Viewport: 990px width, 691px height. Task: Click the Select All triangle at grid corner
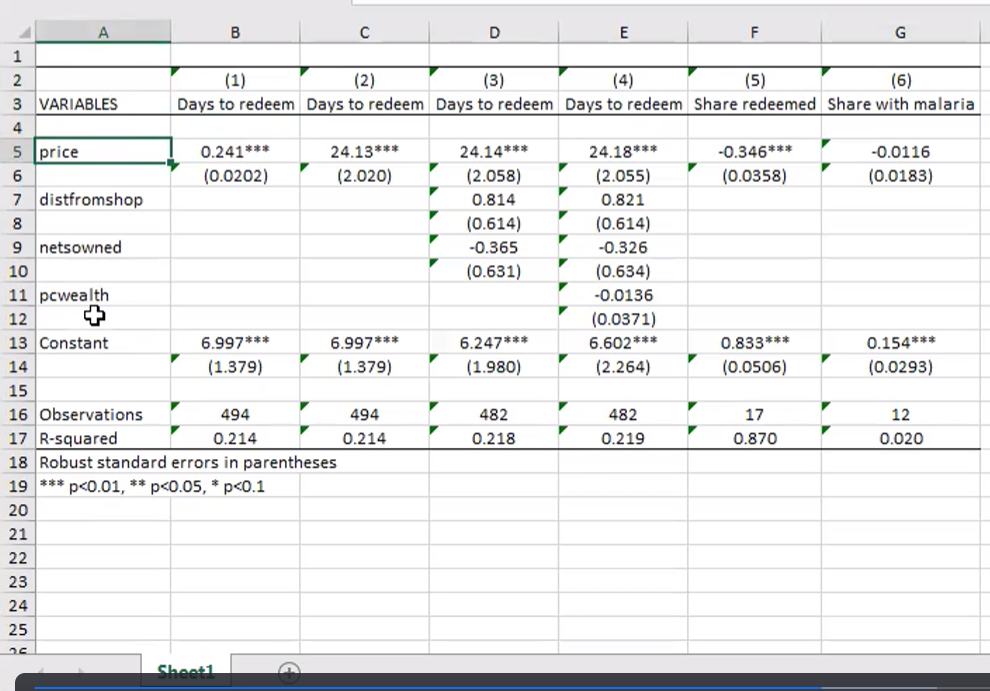[26, 32]
